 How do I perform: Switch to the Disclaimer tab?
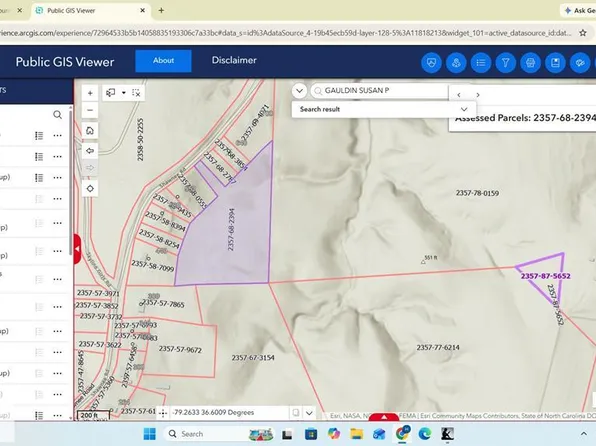point(234,60)
